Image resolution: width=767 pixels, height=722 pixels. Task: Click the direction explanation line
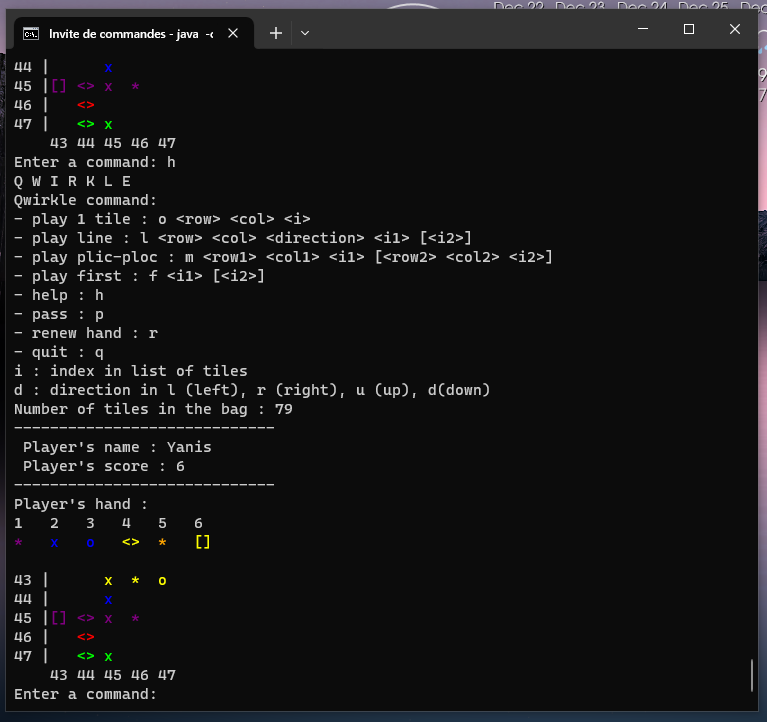[252, 390]
